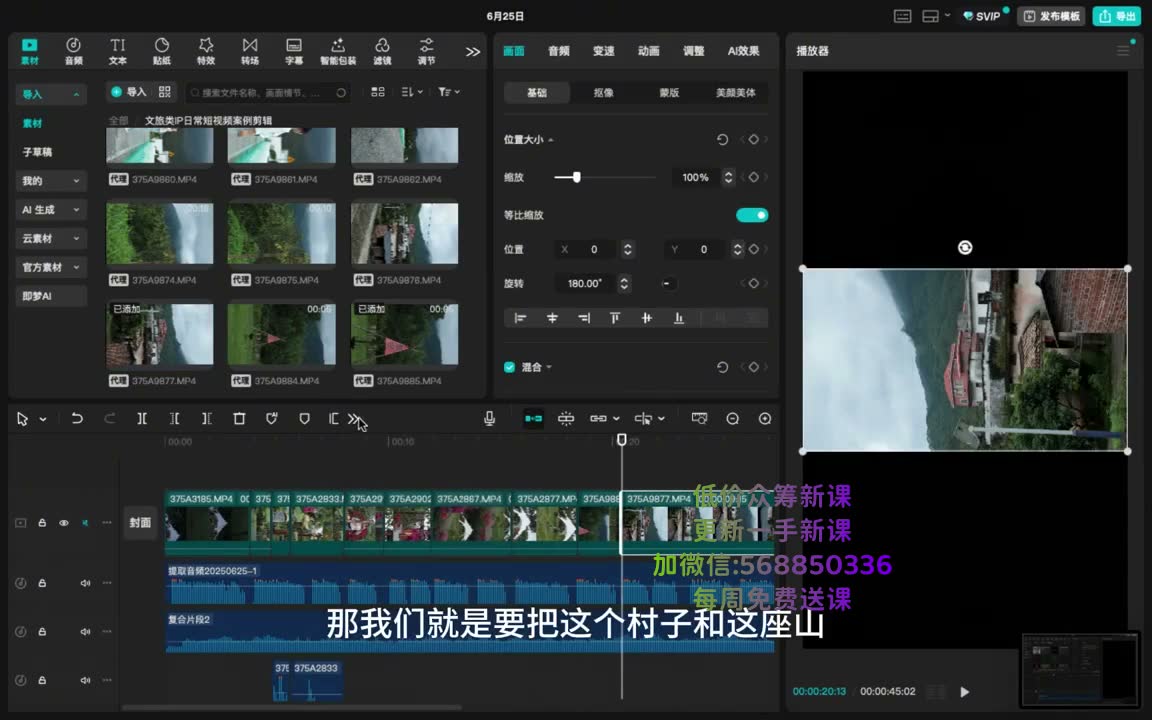The height and width of the screenshot is (720, 1152).
Task: Show more top toolbar tabs with double chevron
Action: (x=472, y=51)
